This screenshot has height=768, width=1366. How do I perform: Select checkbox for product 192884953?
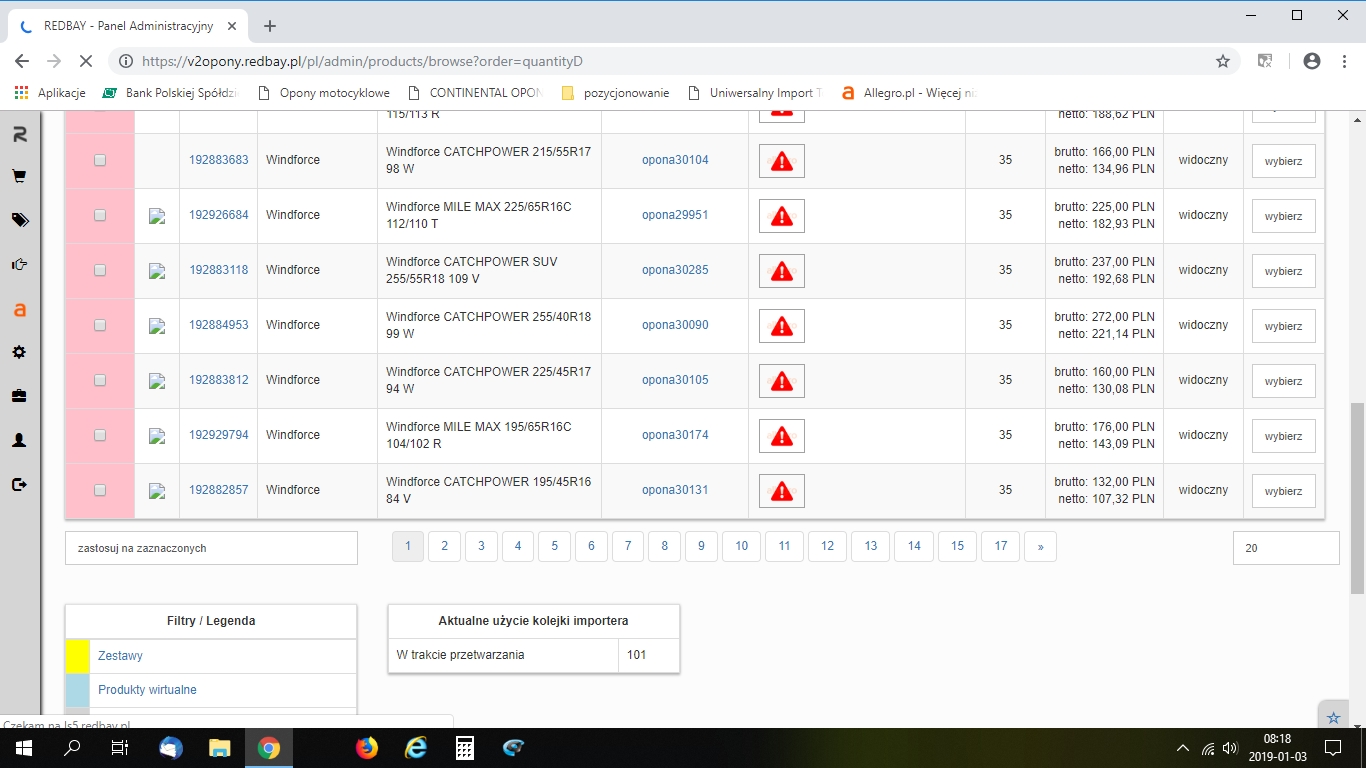[x=100, y=325]
